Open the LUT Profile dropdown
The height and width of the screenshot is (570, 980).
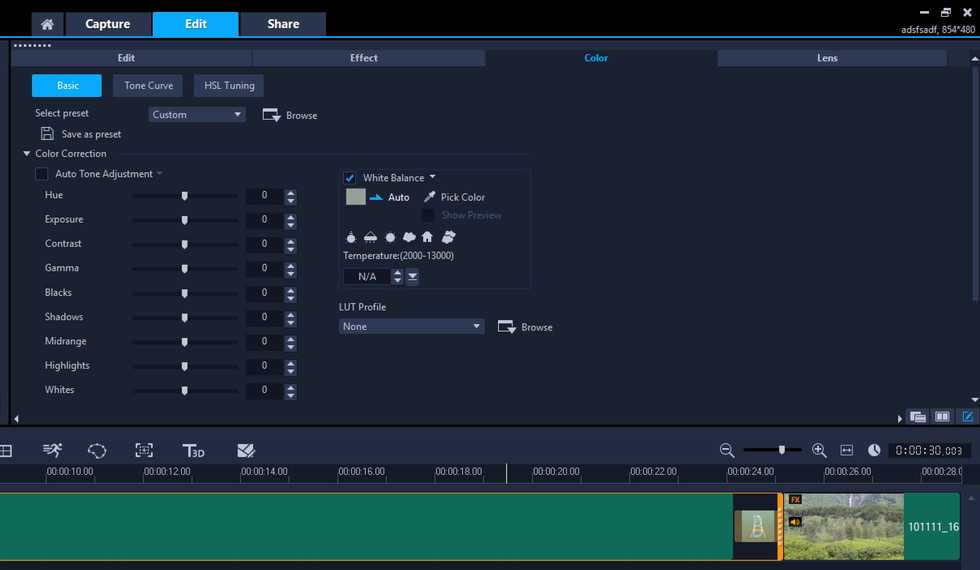411,327
